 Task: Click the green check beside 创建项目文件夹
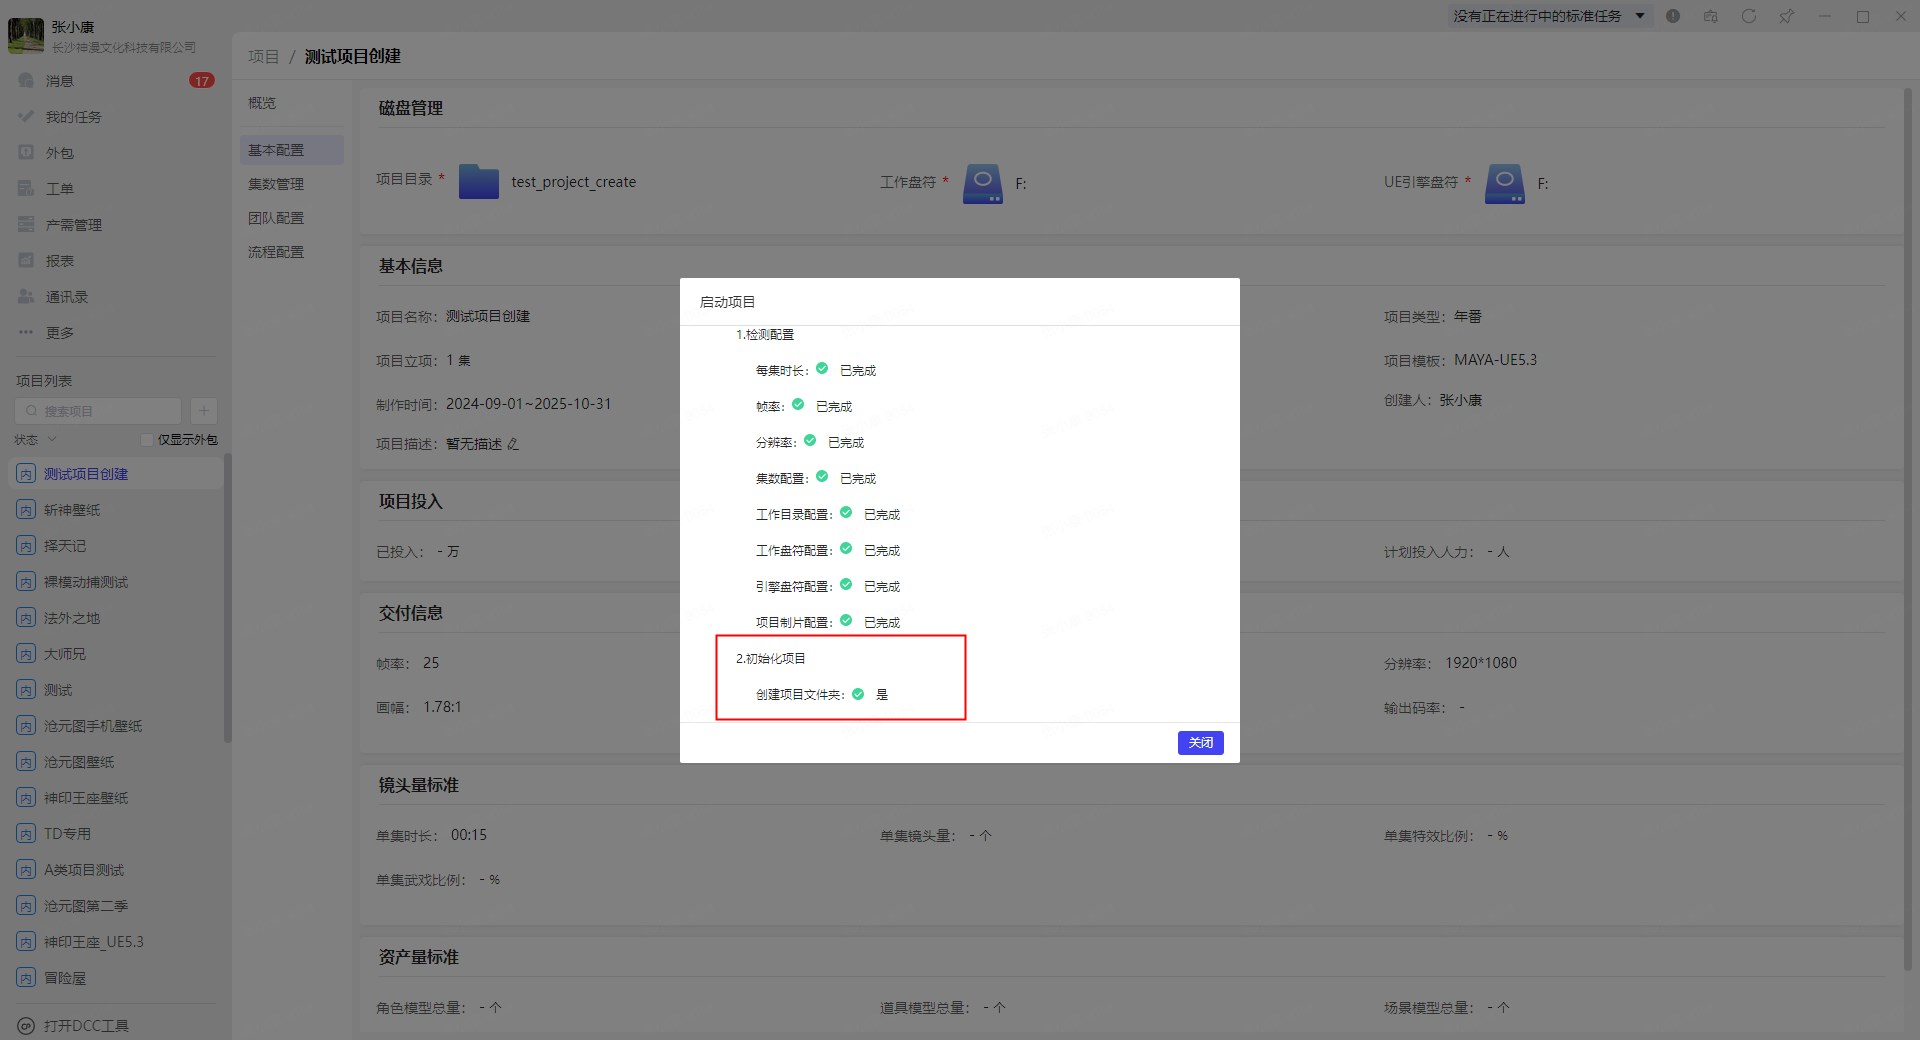(858, 693)
